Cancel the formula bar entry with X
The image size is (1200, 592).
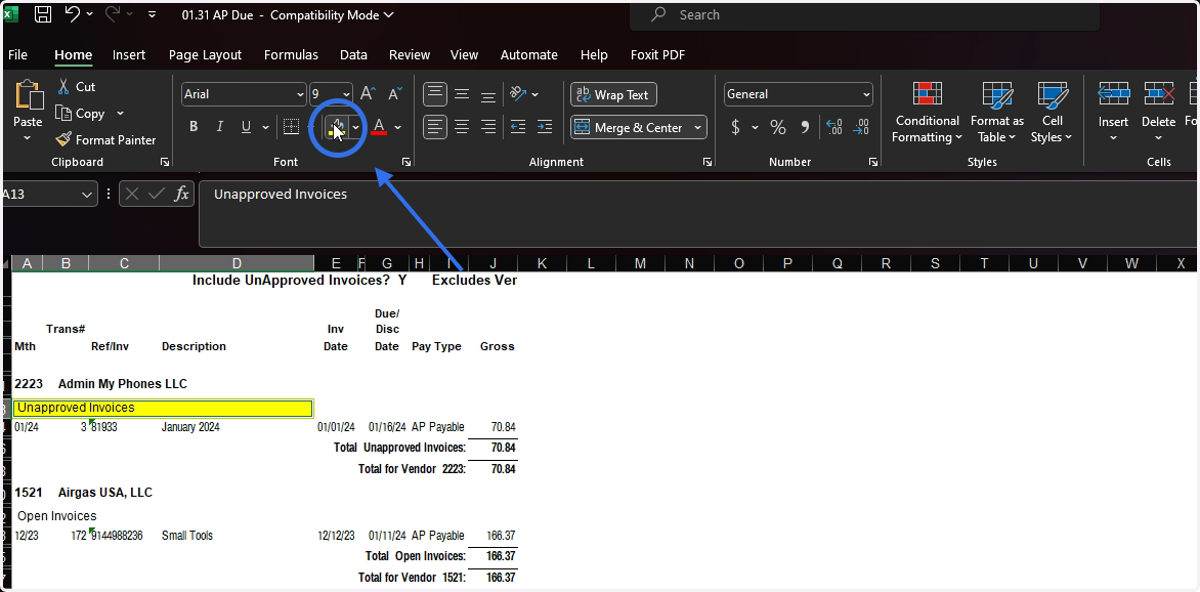click(134, 194)
